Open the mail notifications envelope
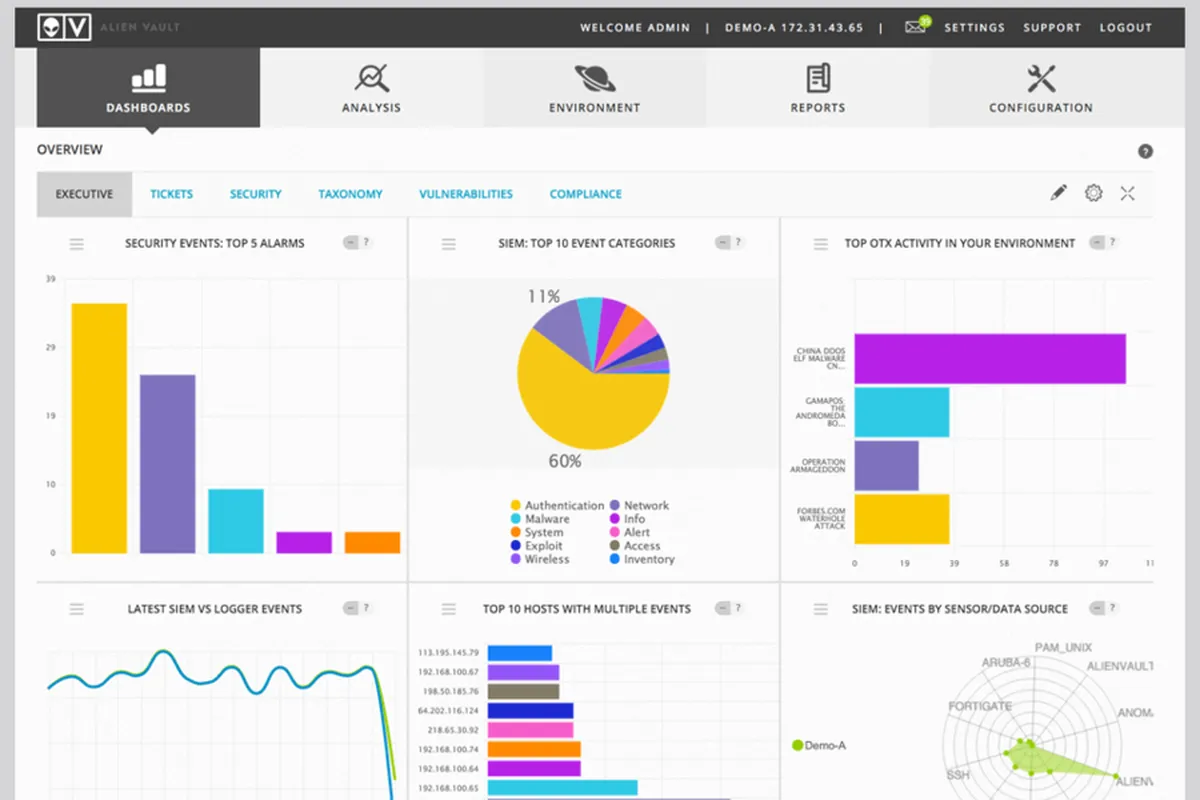1200x800 pixels. click(x=916, y=26)
